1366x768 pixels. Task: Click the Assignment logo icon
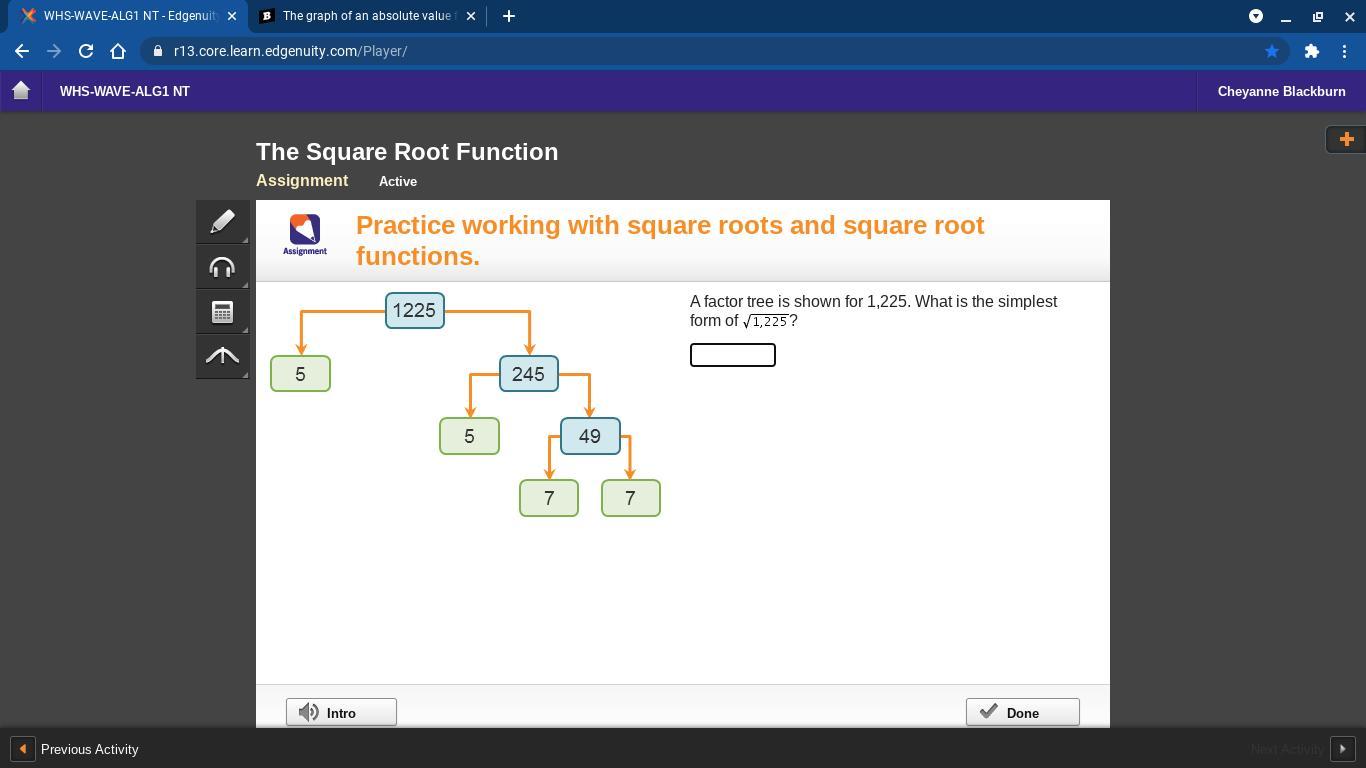[305, 235]
